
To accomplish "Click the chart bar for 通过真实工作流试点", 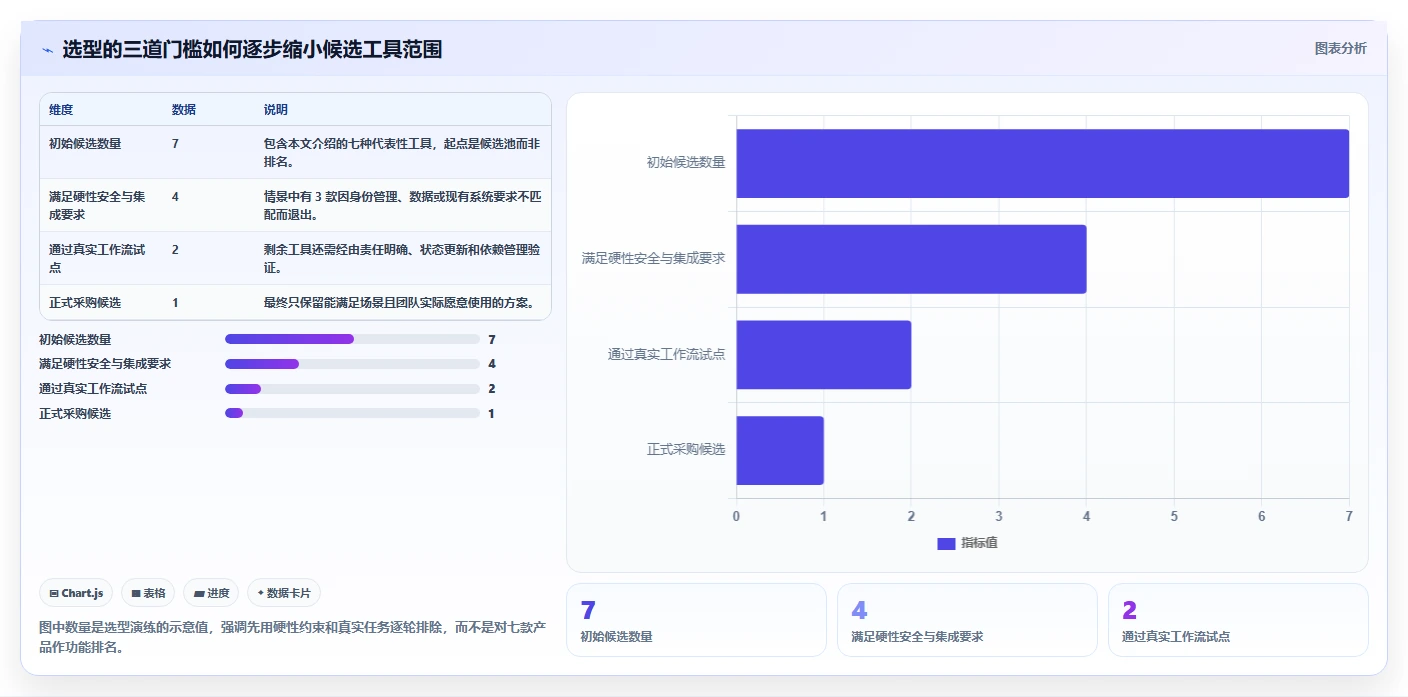I will [824, 355].
